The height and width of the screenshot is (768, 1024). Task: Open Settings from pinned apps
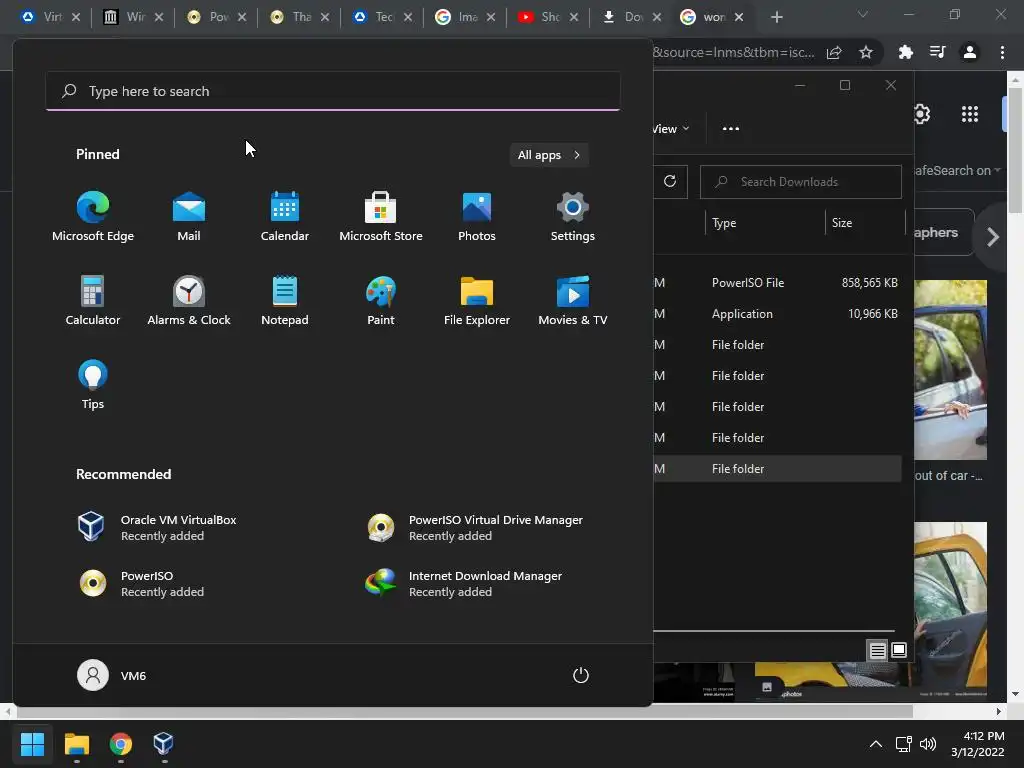[x=573, y=217]
